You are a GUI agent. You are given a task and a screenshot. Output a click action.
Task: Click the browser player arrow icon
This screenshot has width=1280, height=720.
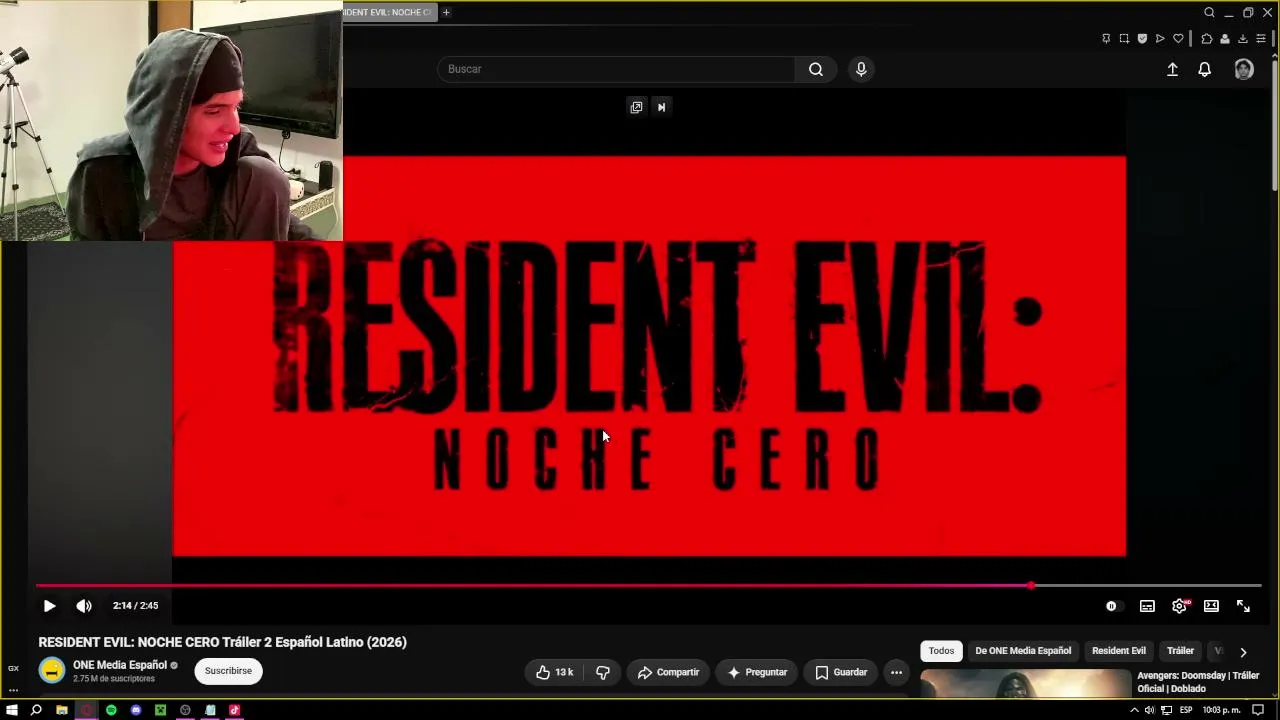1160,39
